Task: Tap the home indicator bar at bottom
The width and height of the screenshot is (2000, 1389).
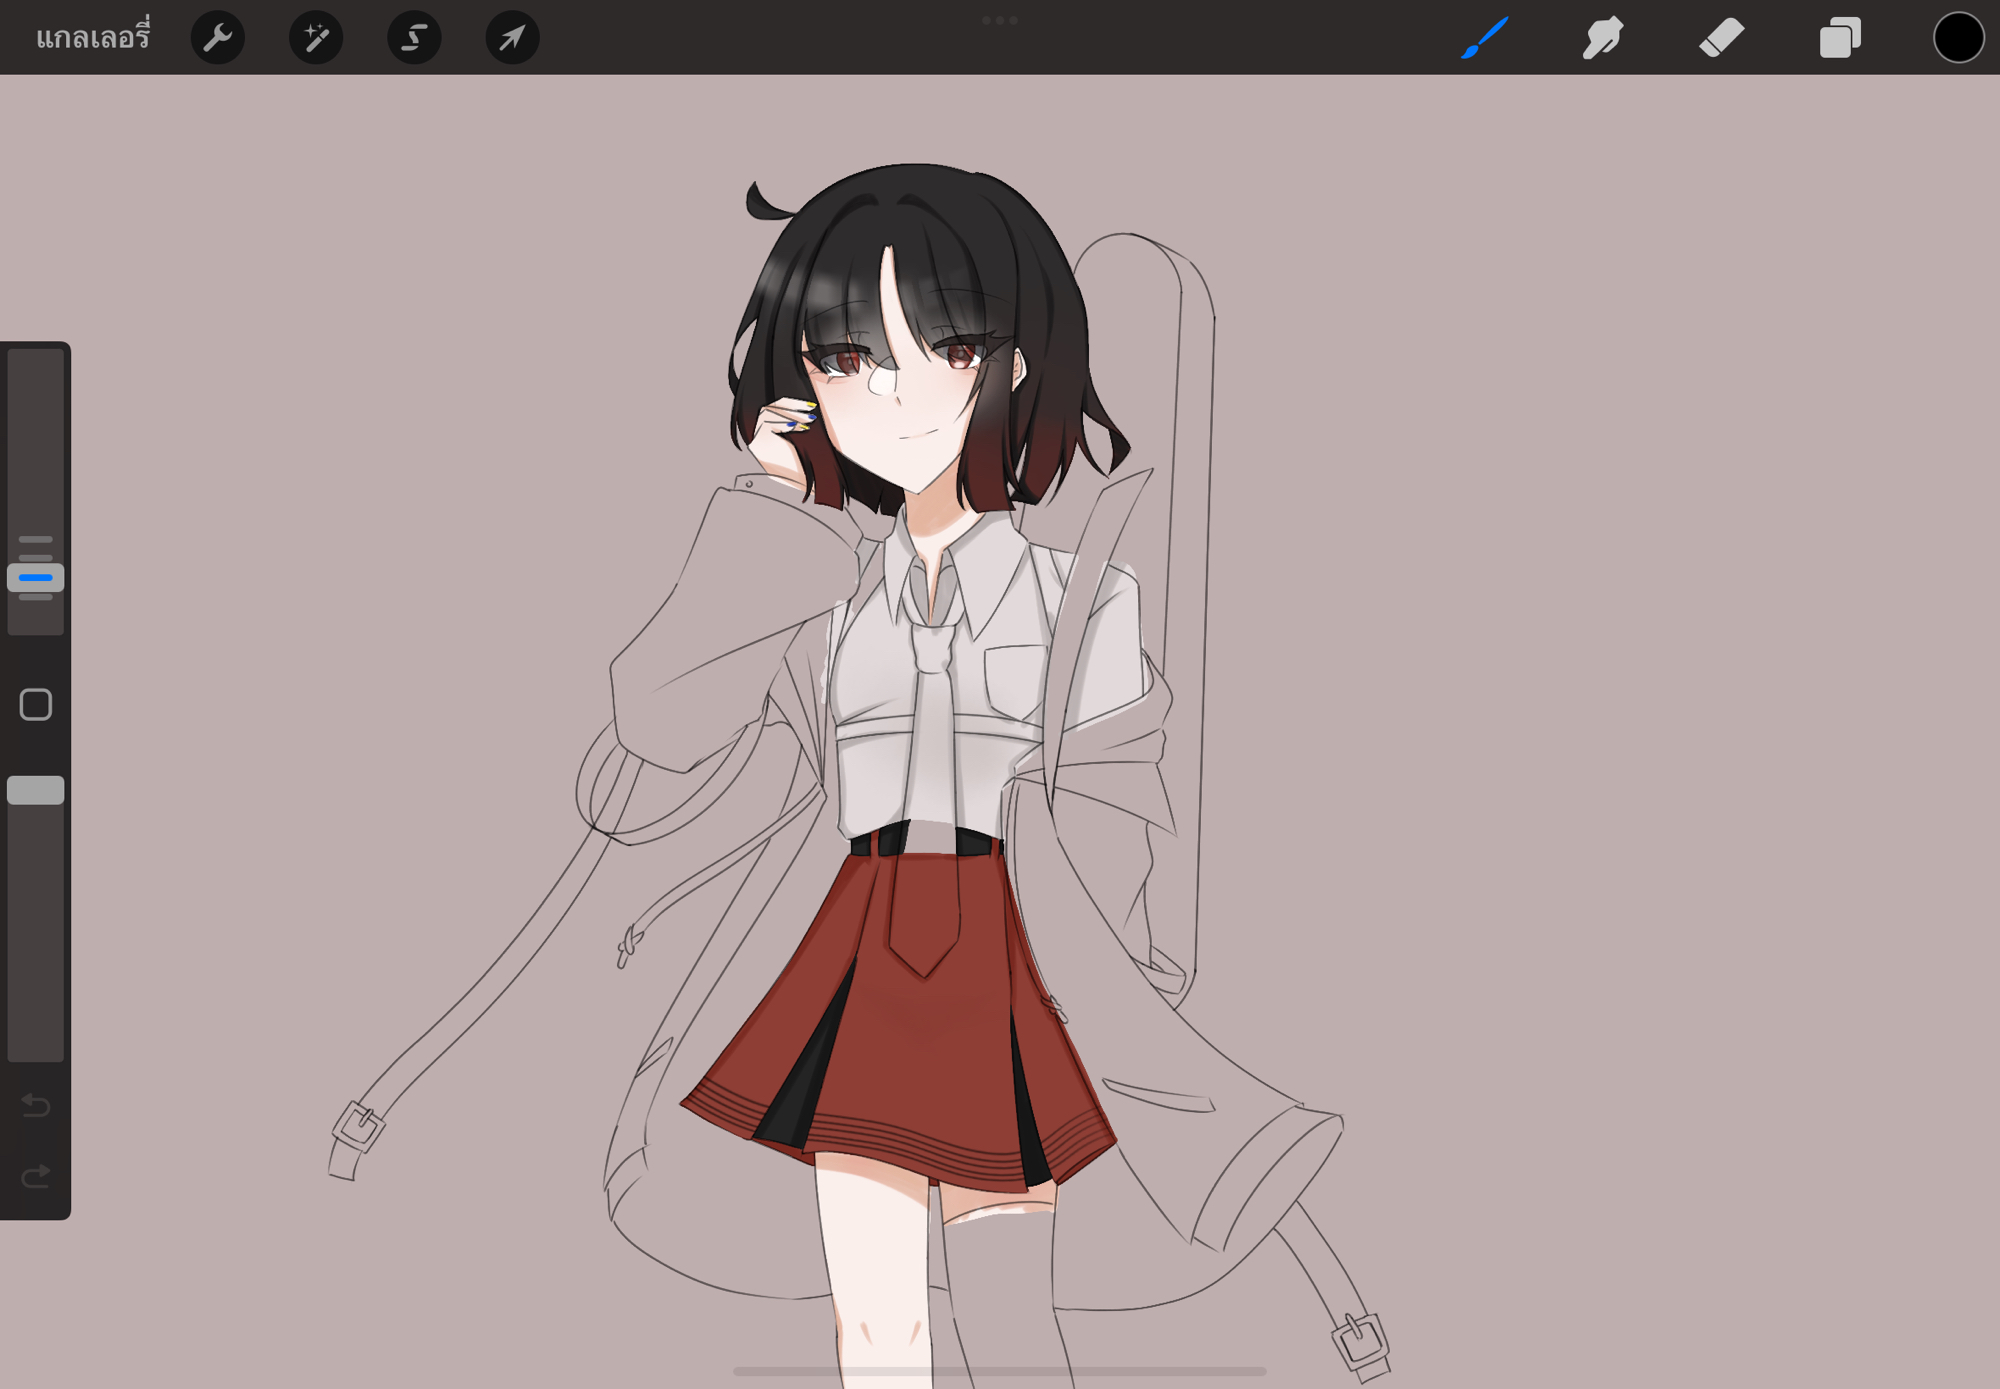Action: click(999, 1371)
